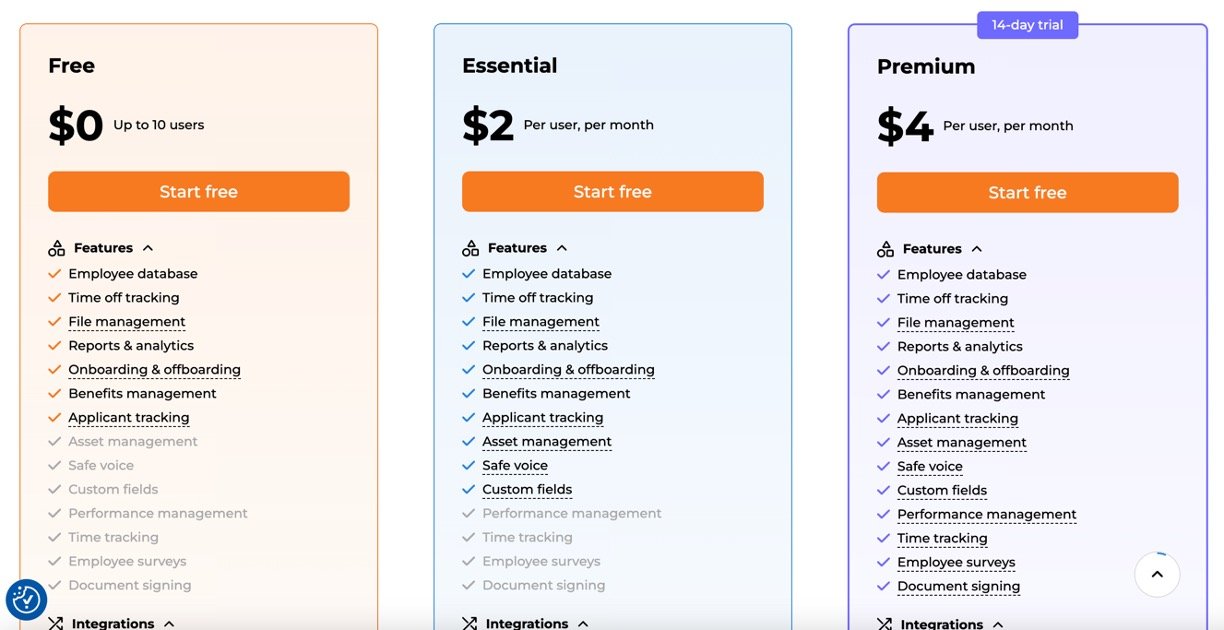Open the cookie consent preferences icon
Image resolution: width=1224 pixels, height=630 pixels.
26,600
